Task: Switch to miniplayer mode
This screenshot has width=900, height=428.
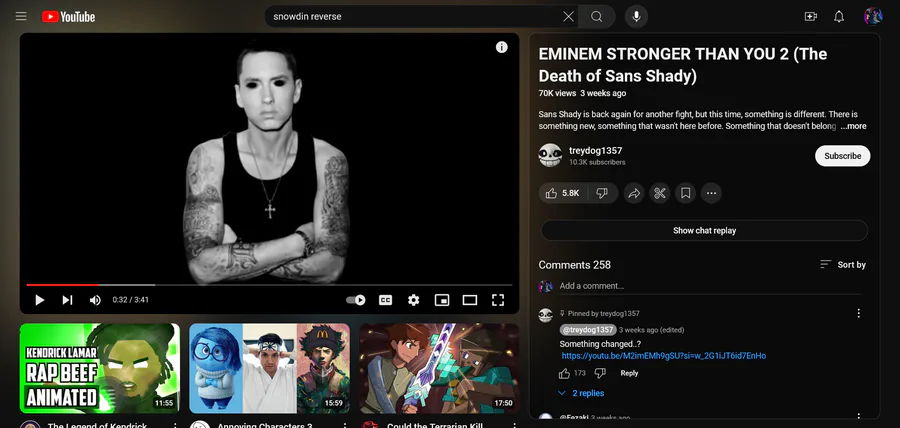Action: (442, 299)
